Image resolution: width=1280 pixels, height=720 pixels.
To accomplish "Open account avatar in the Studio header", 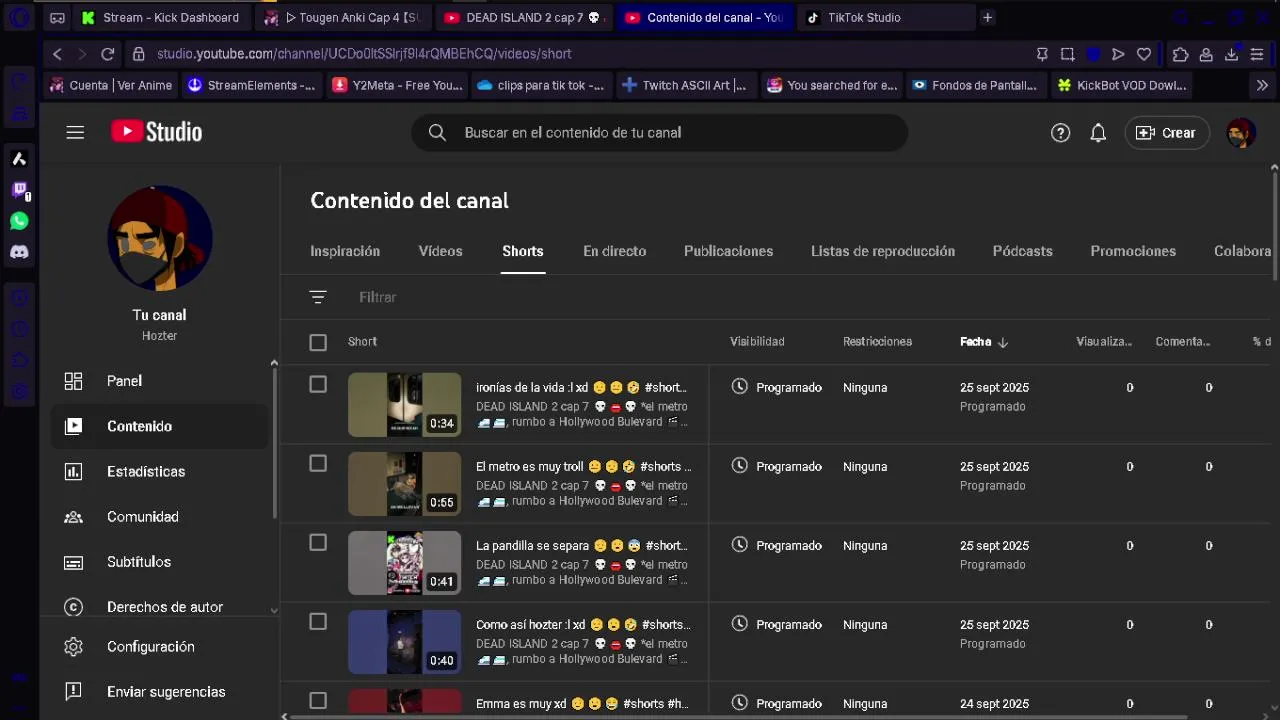I will click(1240, 133).
